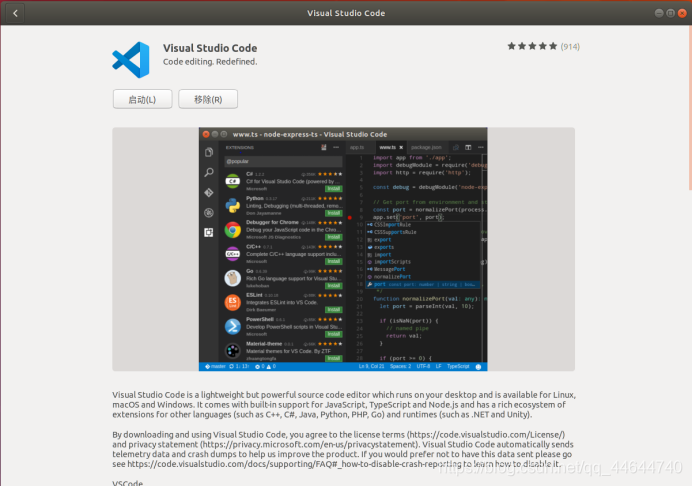The height and width of the screenshot is (486, 692).
Task: Remove the app with the 移除(R) button
Action: pyautogui.click(x=208, y=99)
